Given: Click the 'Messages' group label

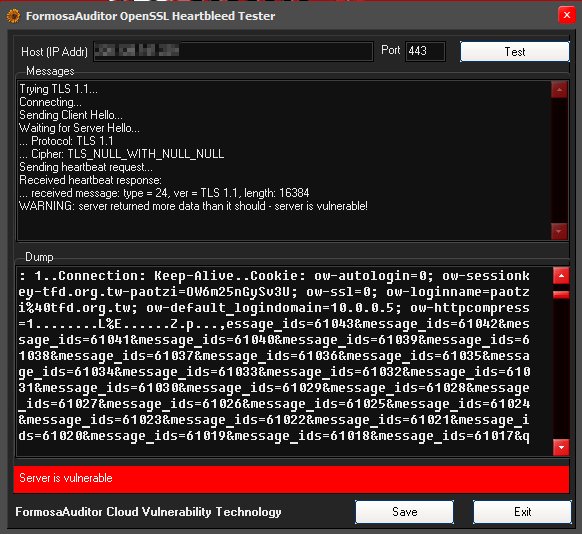Looking at the screenshot, I should pos(50,71).
